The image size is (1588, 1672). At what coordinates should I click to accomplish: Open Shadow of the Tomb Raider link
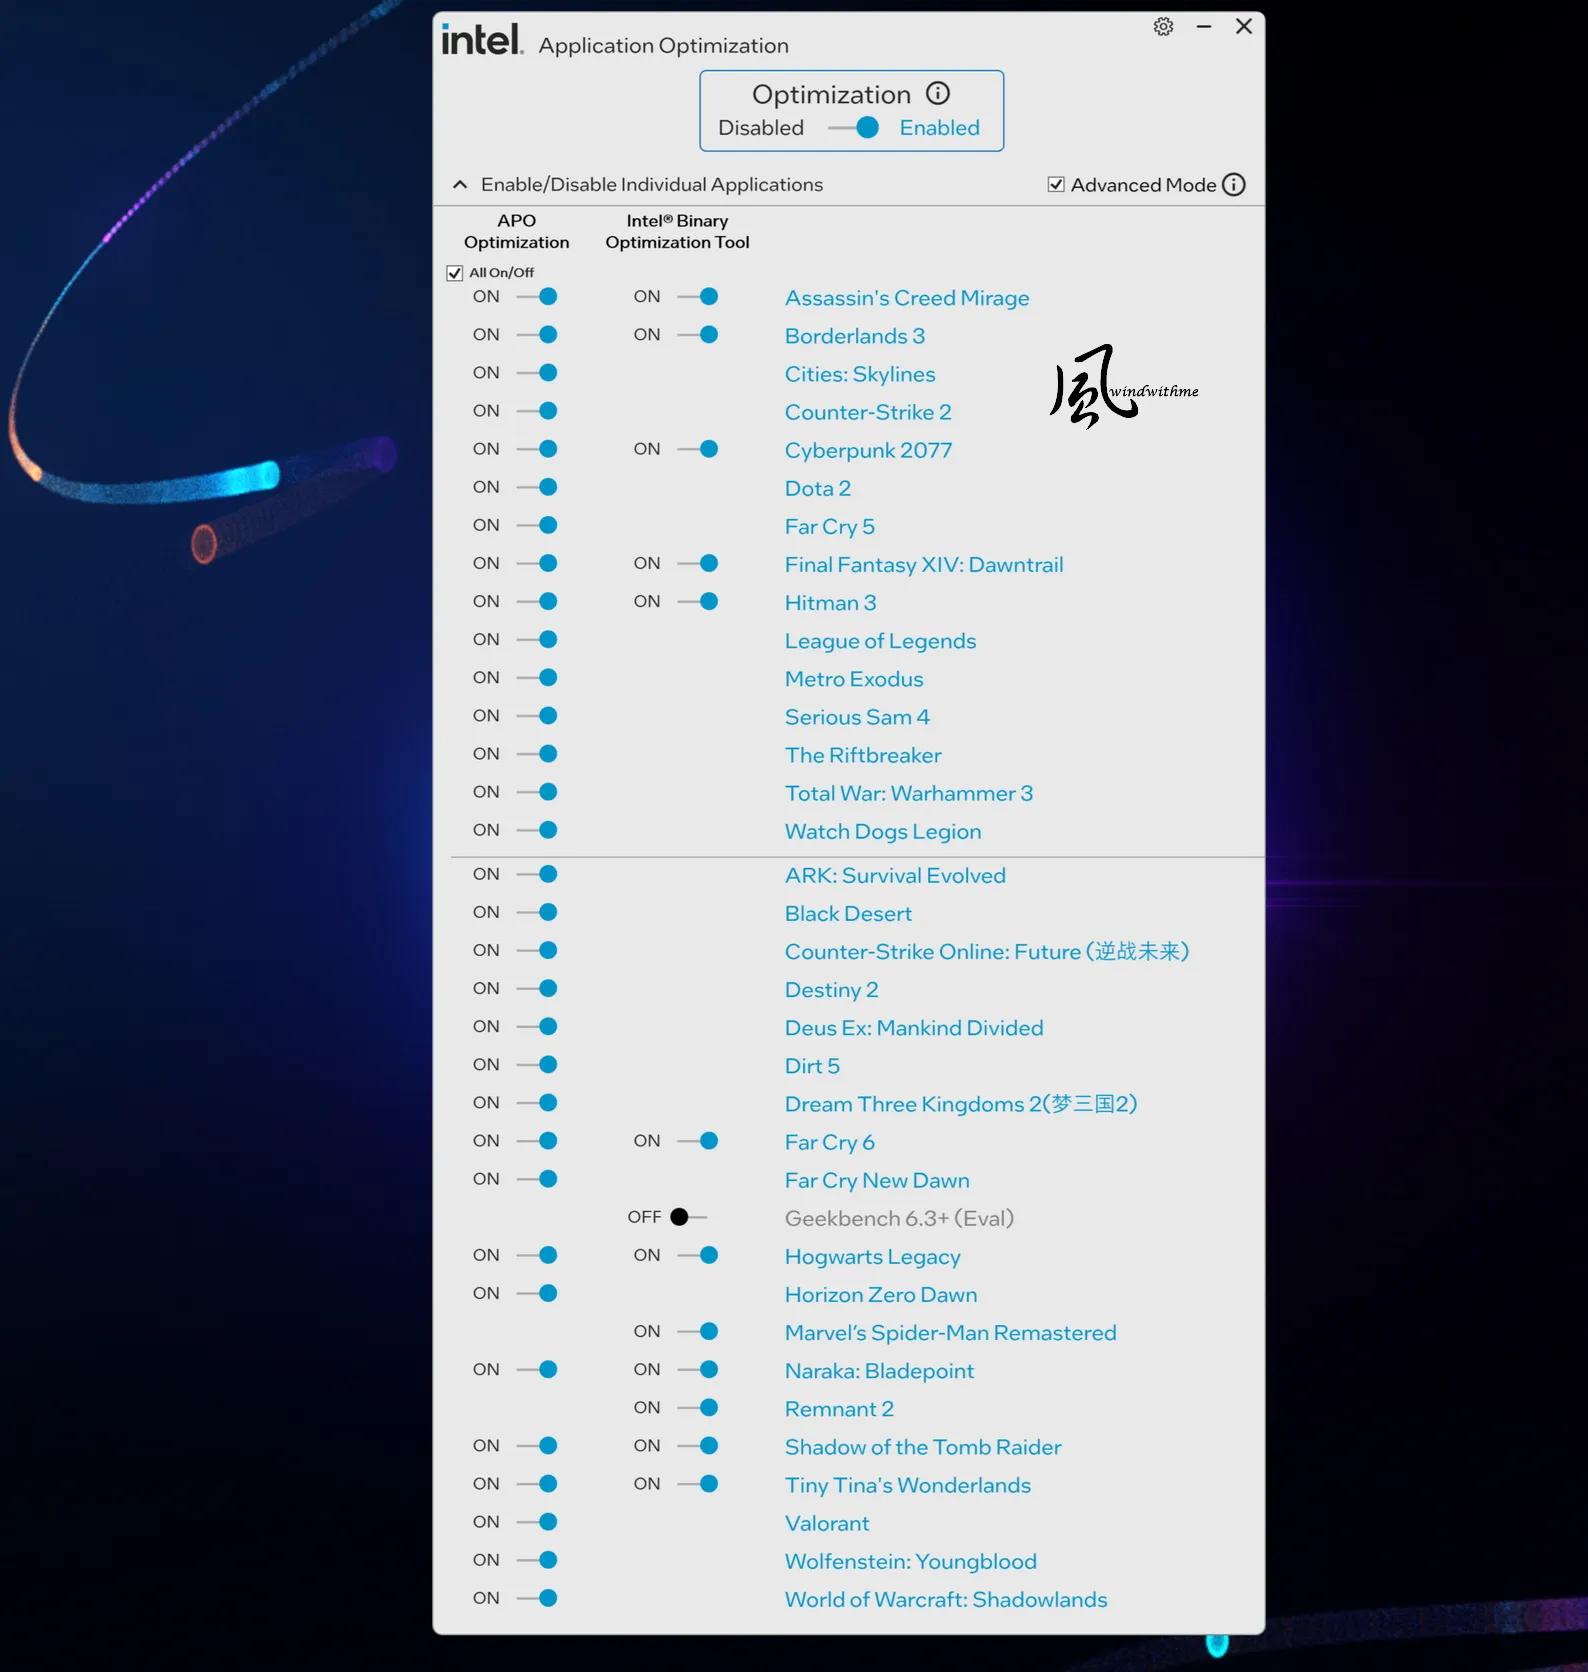923,1447
